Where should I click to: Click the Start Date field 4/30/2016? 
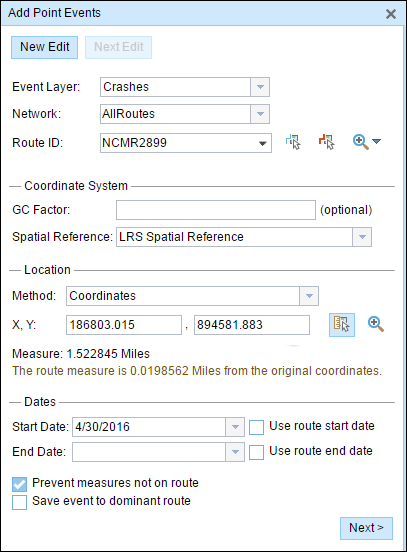point(149,427)
